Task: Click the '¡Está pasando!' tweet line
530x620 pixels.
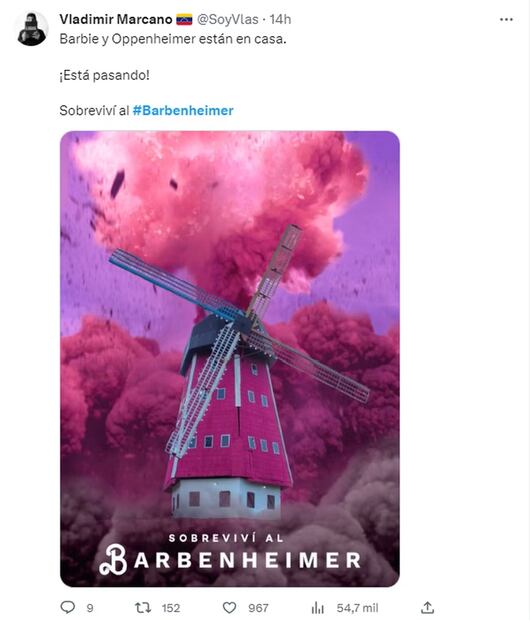Action: tap(104, 75)
